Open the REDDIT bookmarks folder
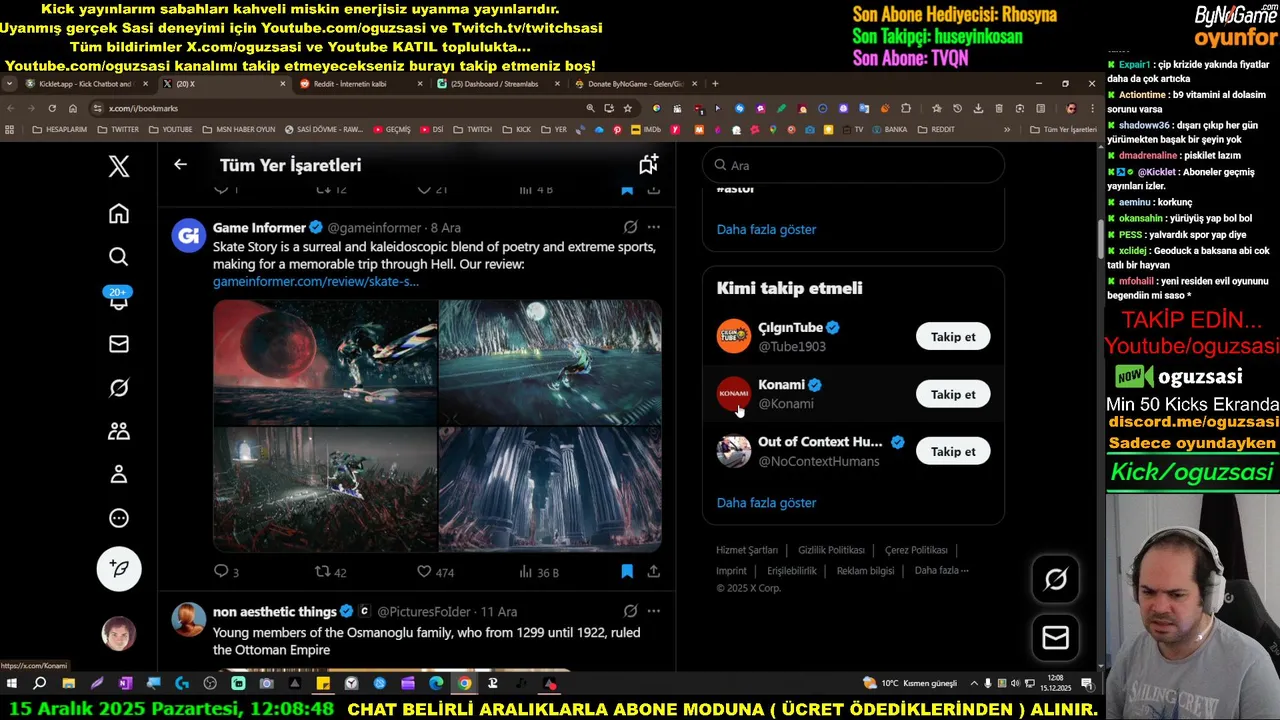 point(936,129)
